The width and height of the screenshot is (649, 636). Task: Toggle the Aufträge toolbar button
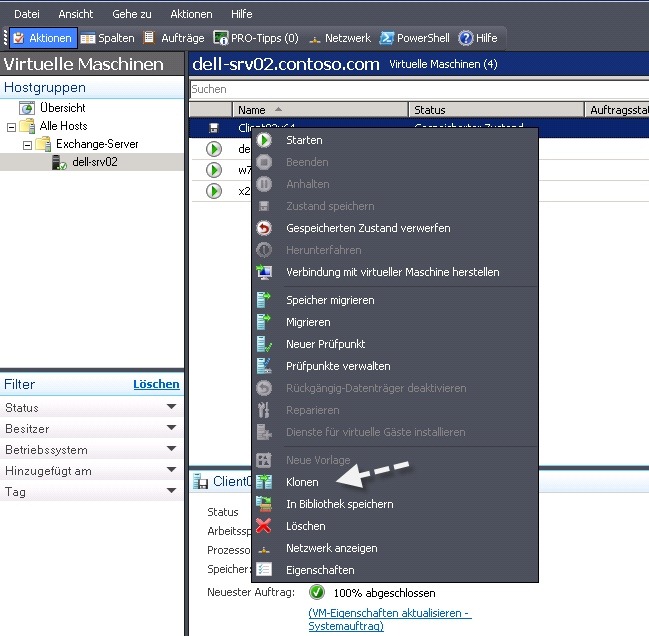(173, 38)
